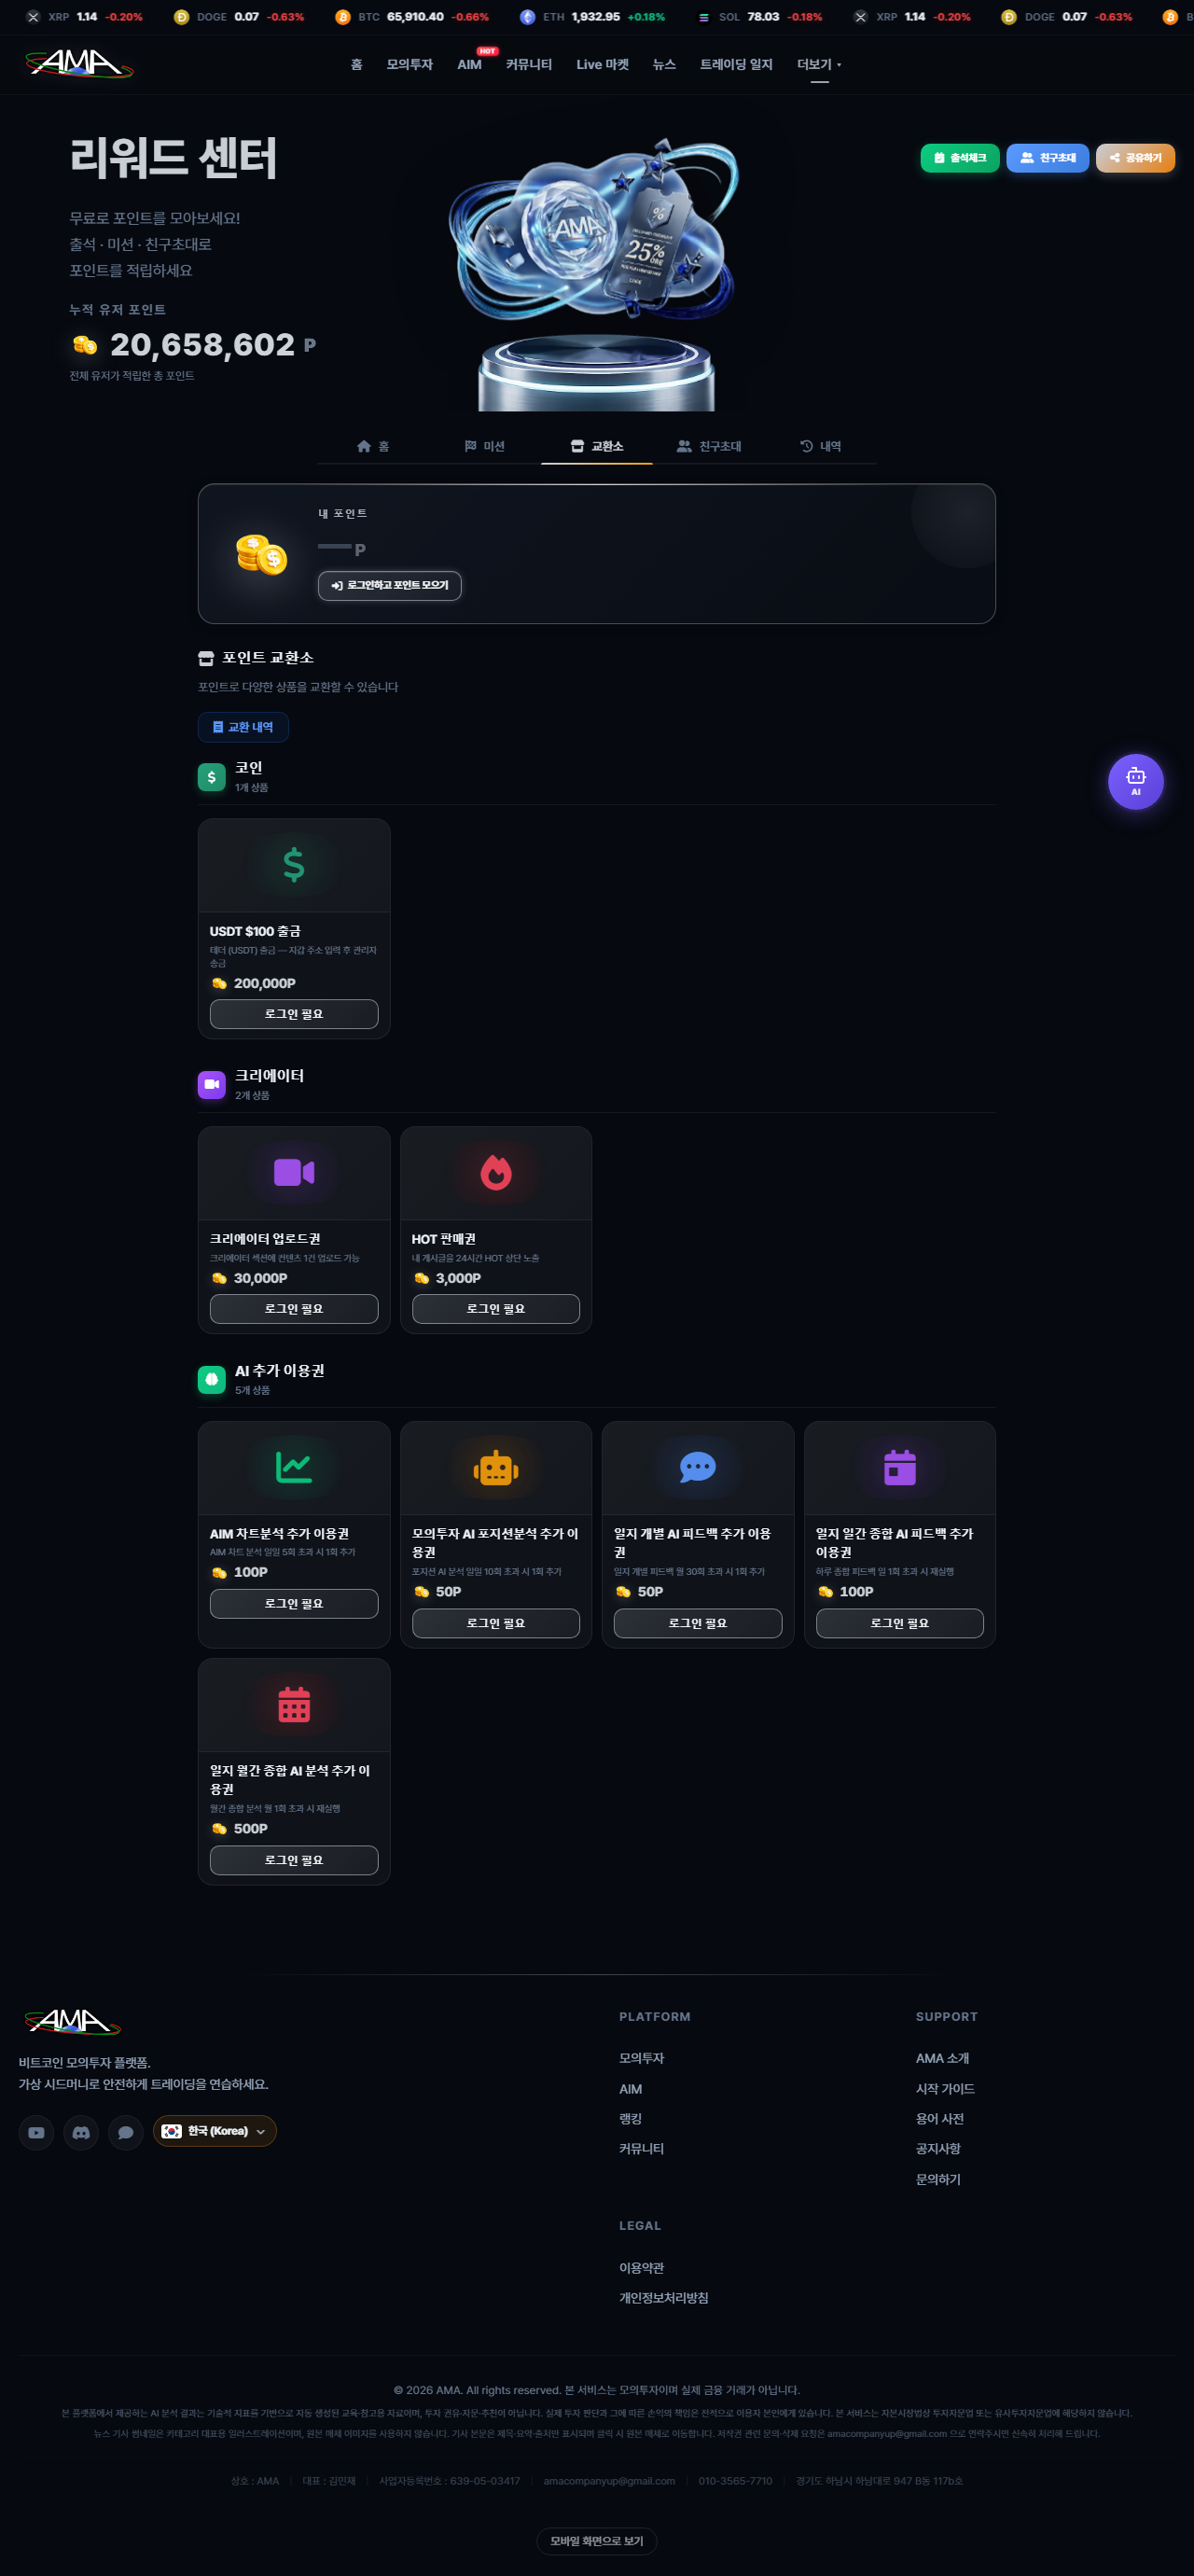Click the 200,000P price on USDT card

coord(264,983)
